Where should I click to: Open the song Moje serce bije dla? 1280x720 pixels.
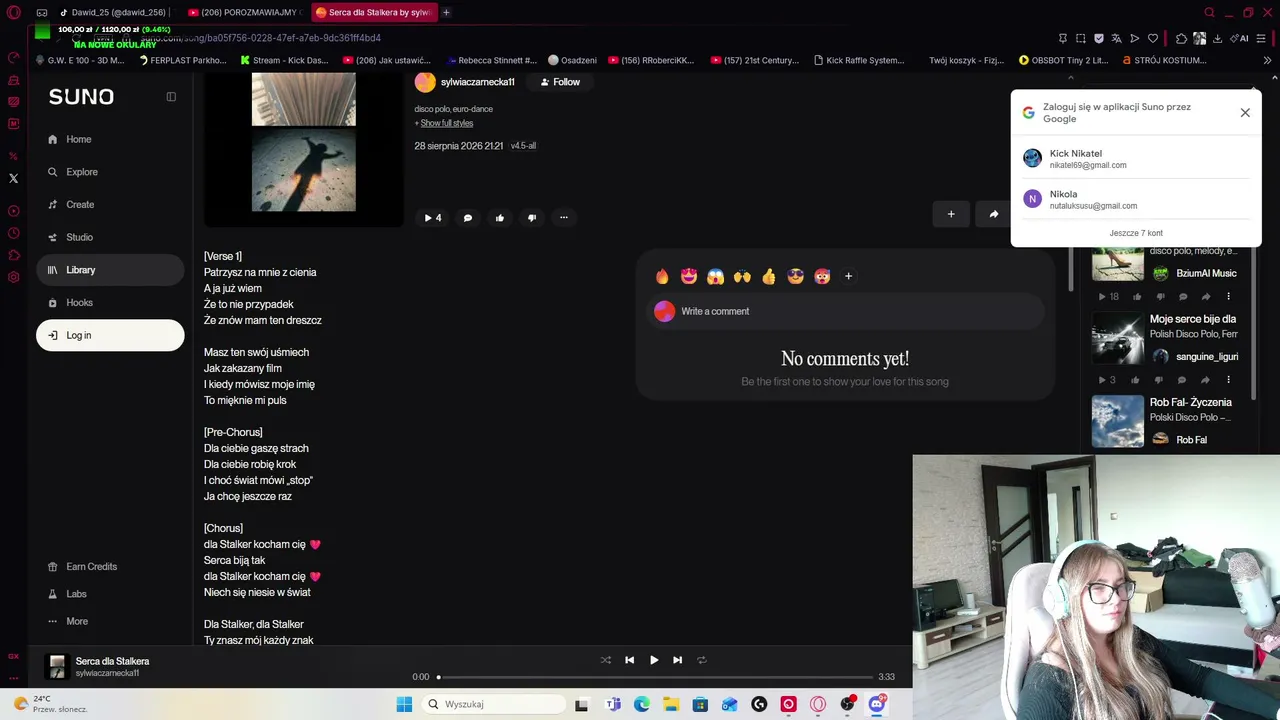pyautogui.click(x=1193, y=319)
